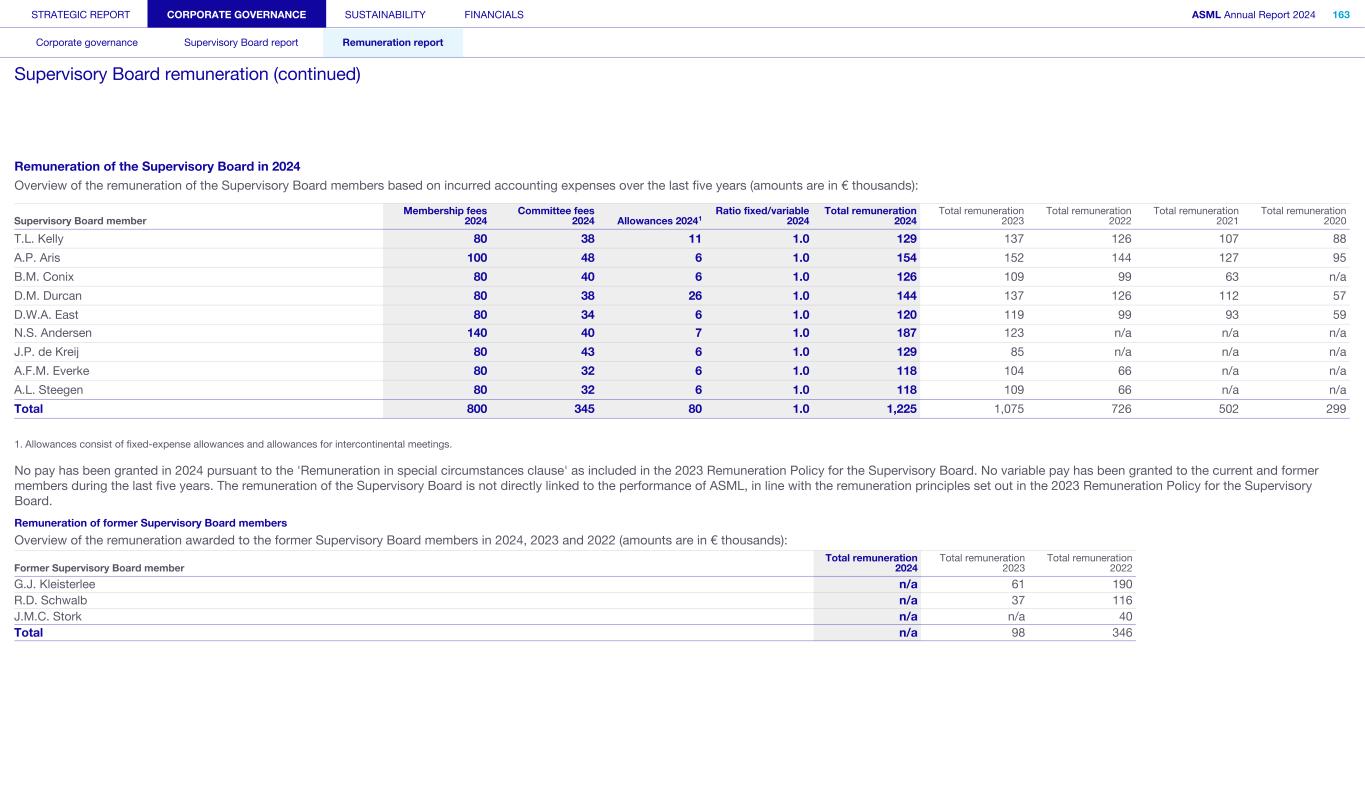
Task: Select the Remuneration report sub-tab
Action: [392, 42]
